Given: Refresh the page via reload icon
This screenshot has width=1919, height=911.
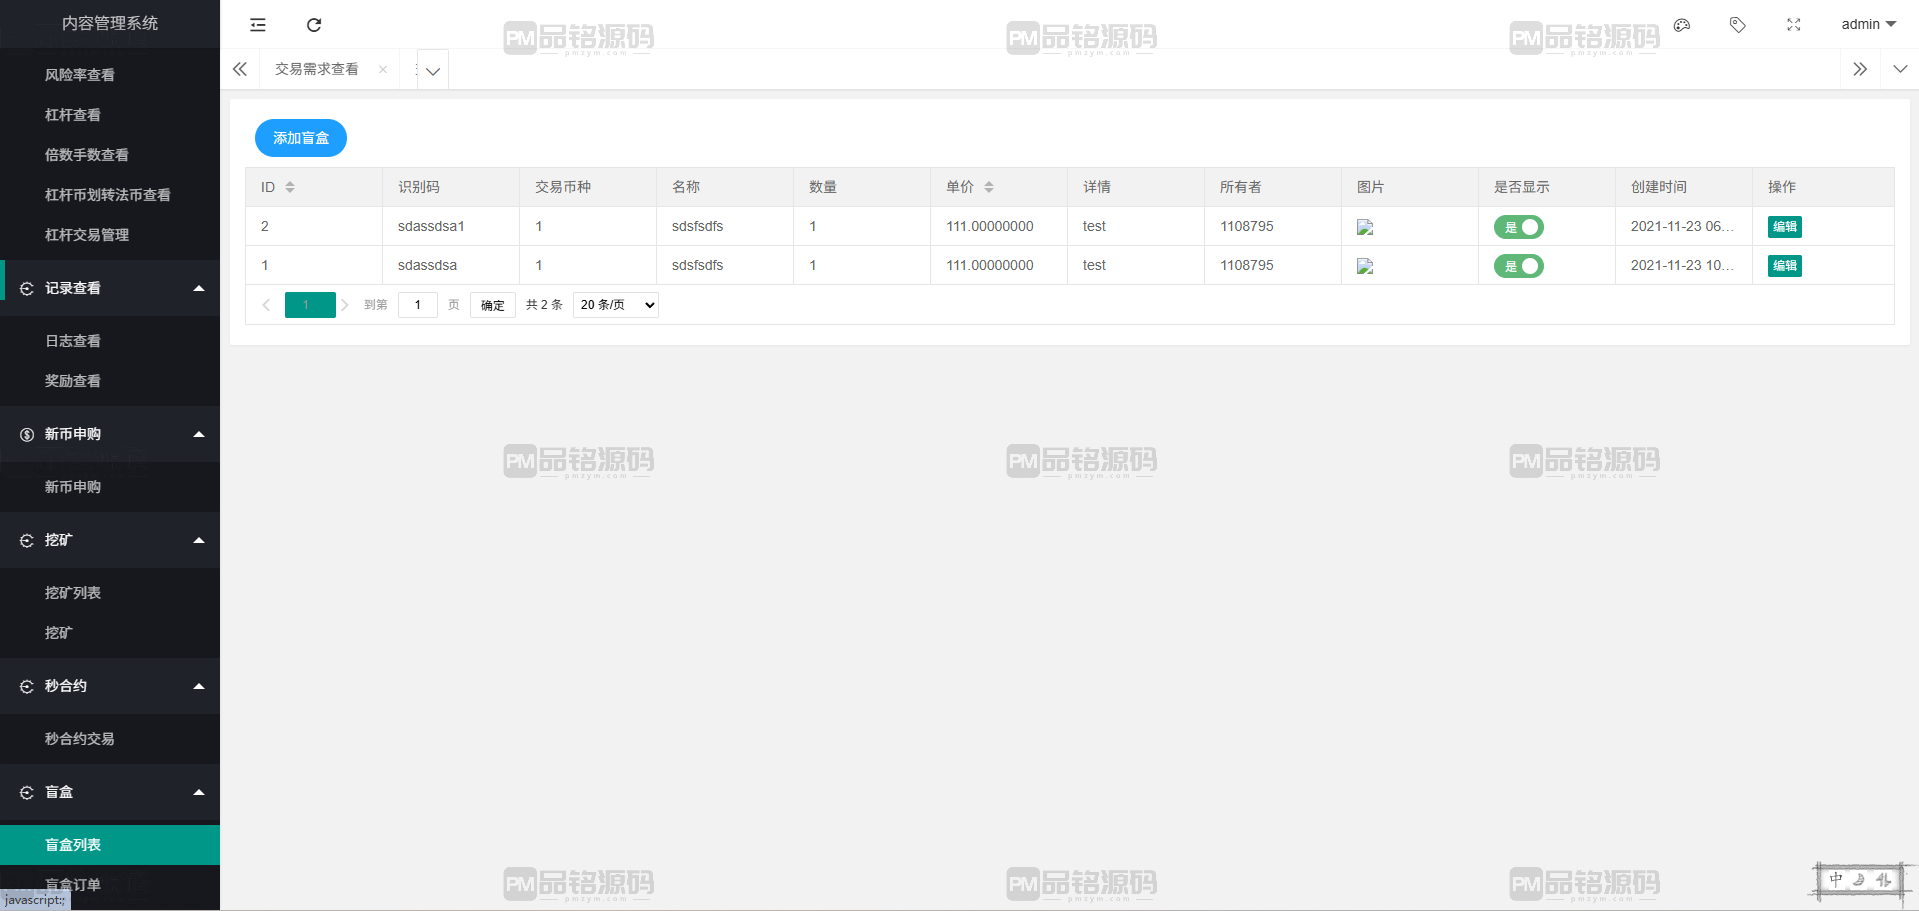Looking at the screenshot, I should [x=314, y=25].
